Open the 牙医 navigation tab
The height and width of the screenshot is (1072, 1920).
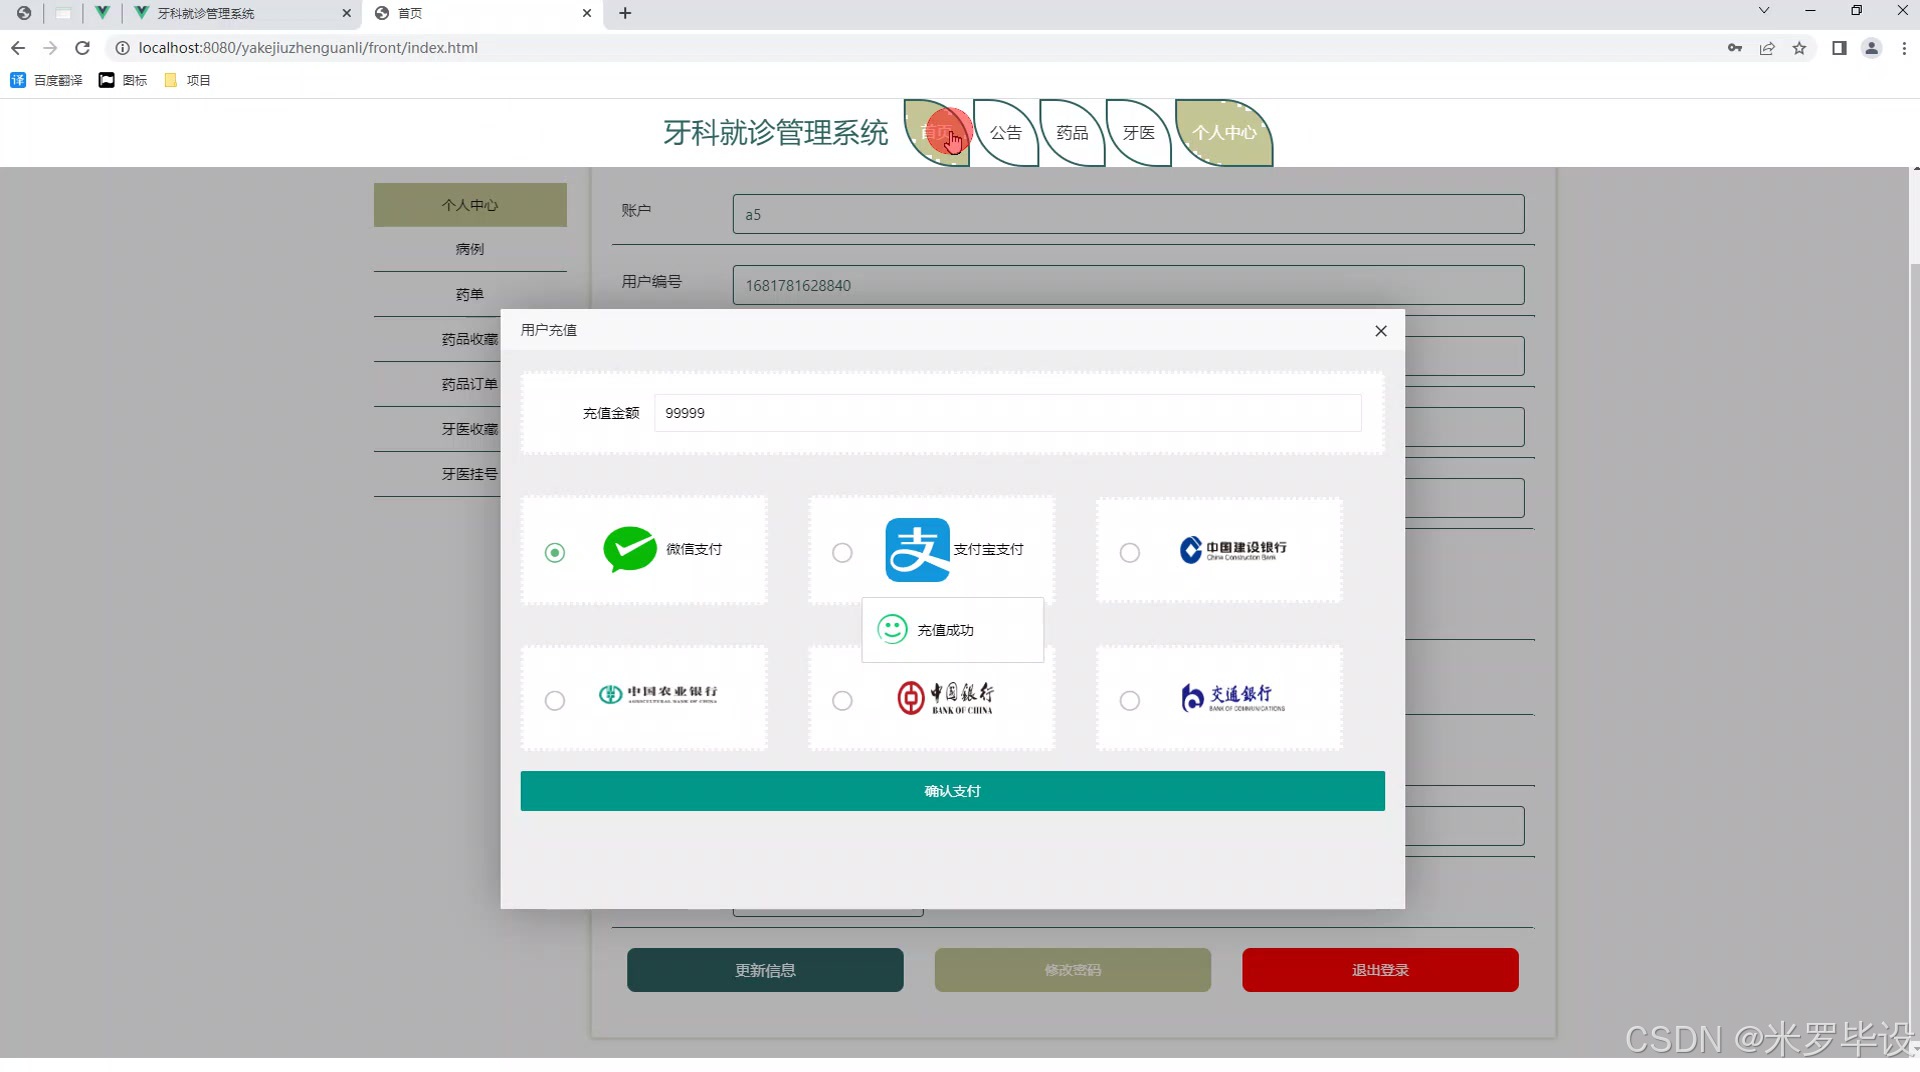click(1139, 133)
